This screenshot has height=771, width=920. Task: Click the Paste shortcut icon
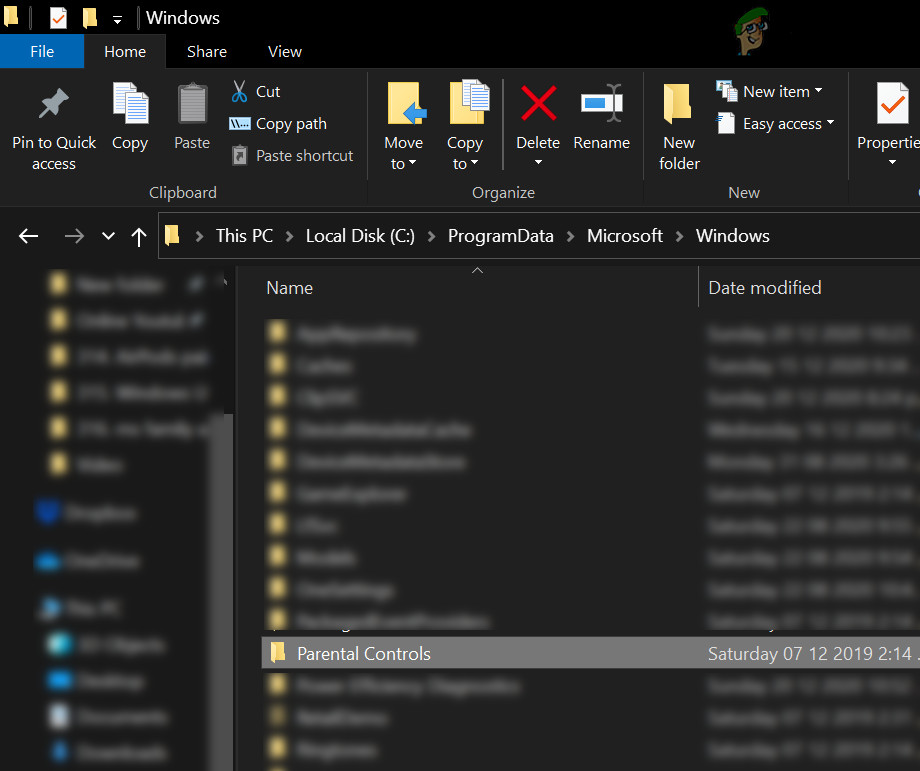(x=239, y=155)
